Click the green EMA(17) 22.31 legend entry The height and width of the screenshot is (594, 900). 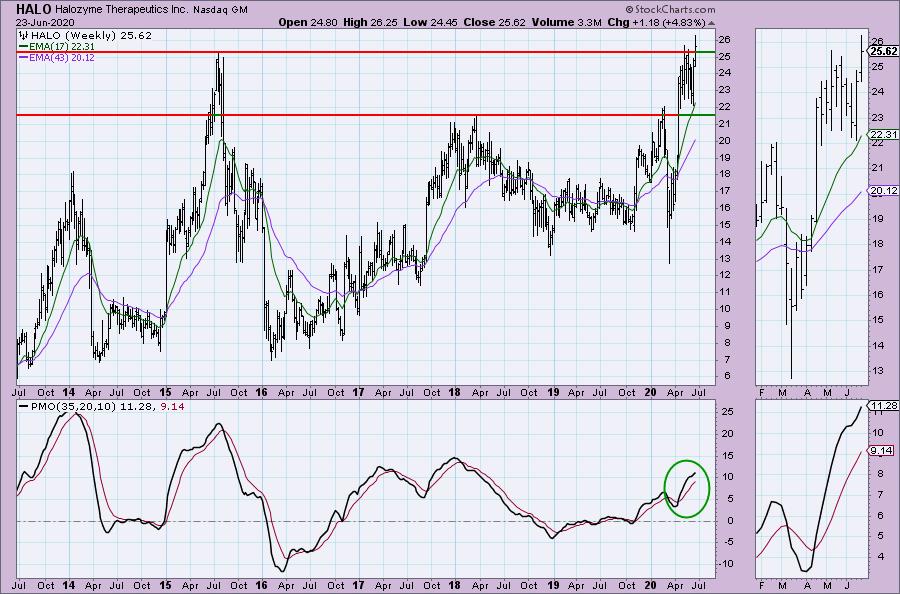[x=57, y=46]
